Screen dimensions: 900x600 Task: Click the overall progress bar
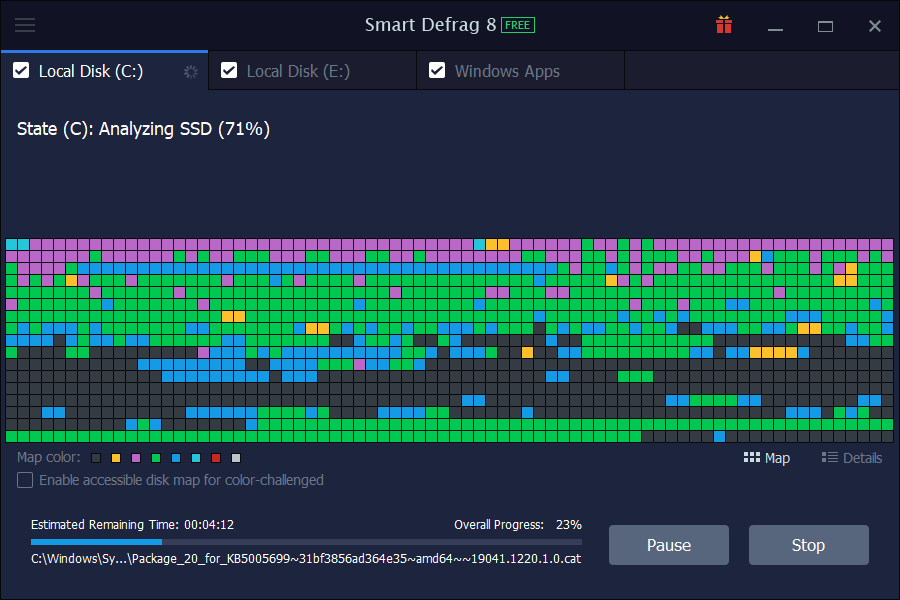pyautogui.click(x=307, y=541)
